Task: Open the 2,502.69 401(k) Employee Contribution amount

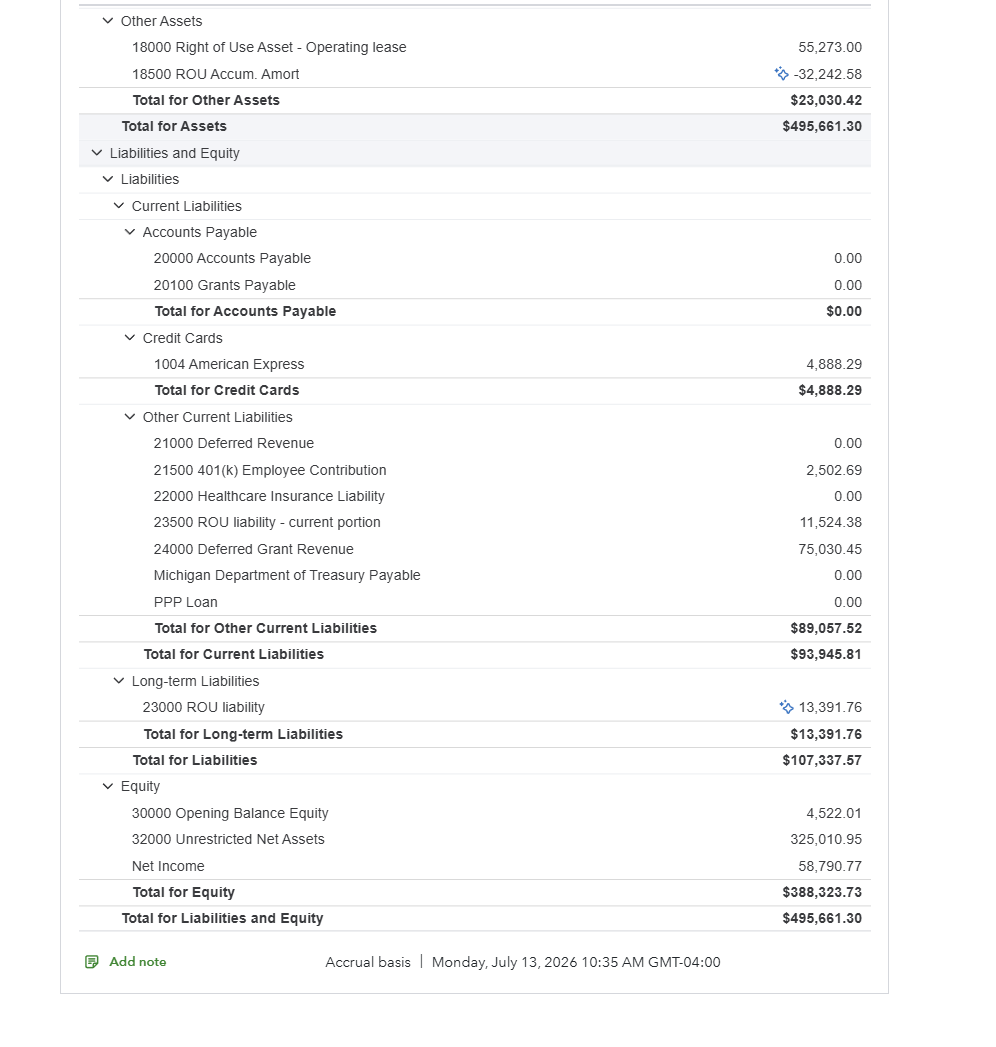Action: coord(834,470)
